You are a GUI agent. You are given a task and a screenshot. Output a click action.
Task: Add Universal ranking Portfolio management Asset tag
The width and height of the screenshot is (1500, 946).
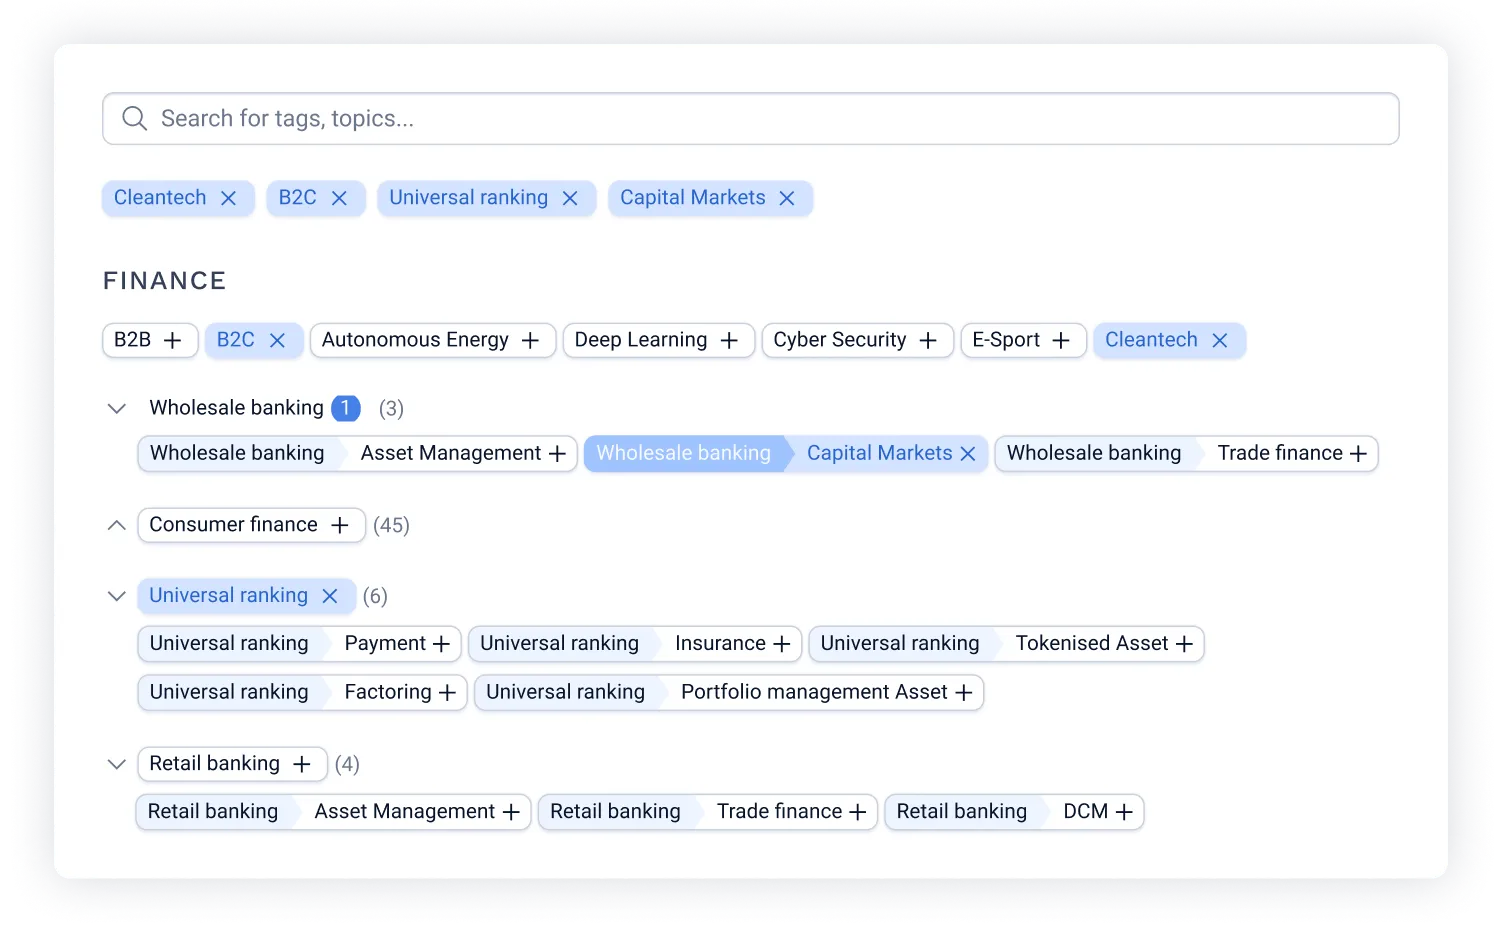[964, 692]
